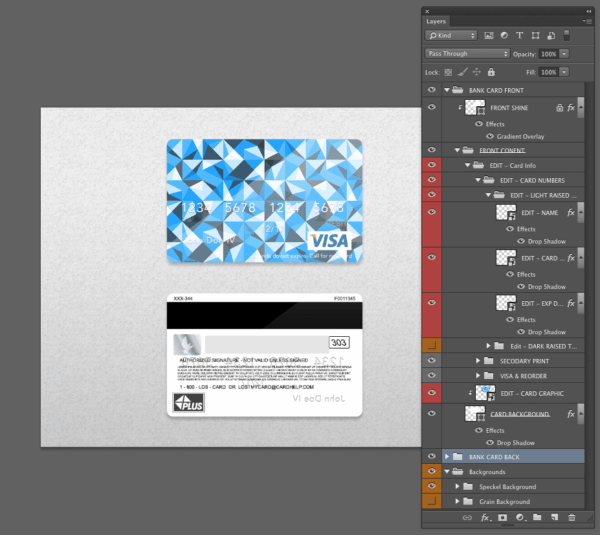The width and height of the screenshot is (600, 535).
Task: Click the 303 CVV box on card back
Action: (339, 343)
